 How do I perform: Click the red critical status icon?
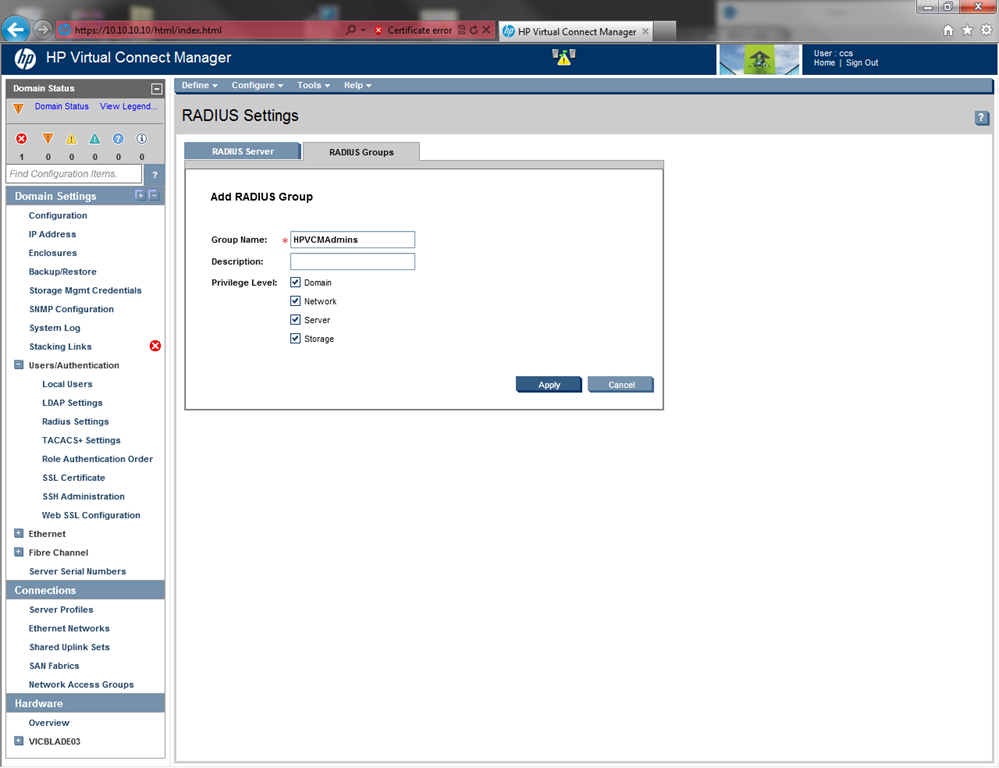22,138
